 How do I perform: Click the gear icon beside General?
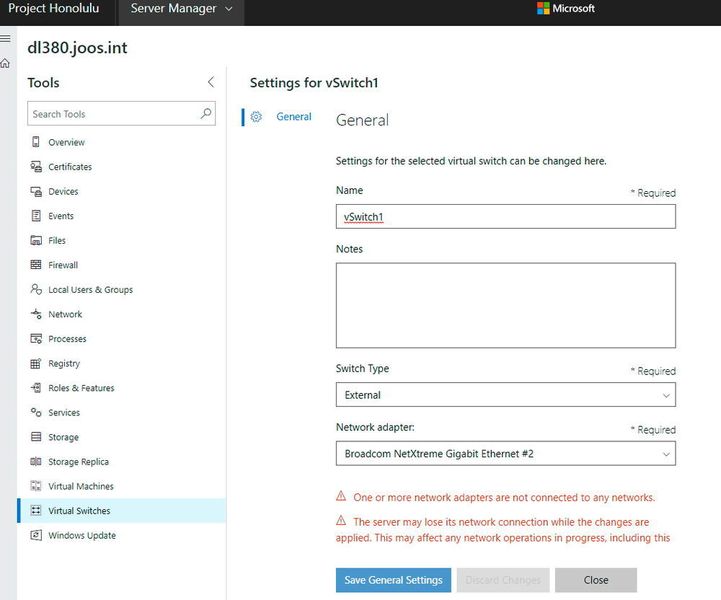(256, 117)
